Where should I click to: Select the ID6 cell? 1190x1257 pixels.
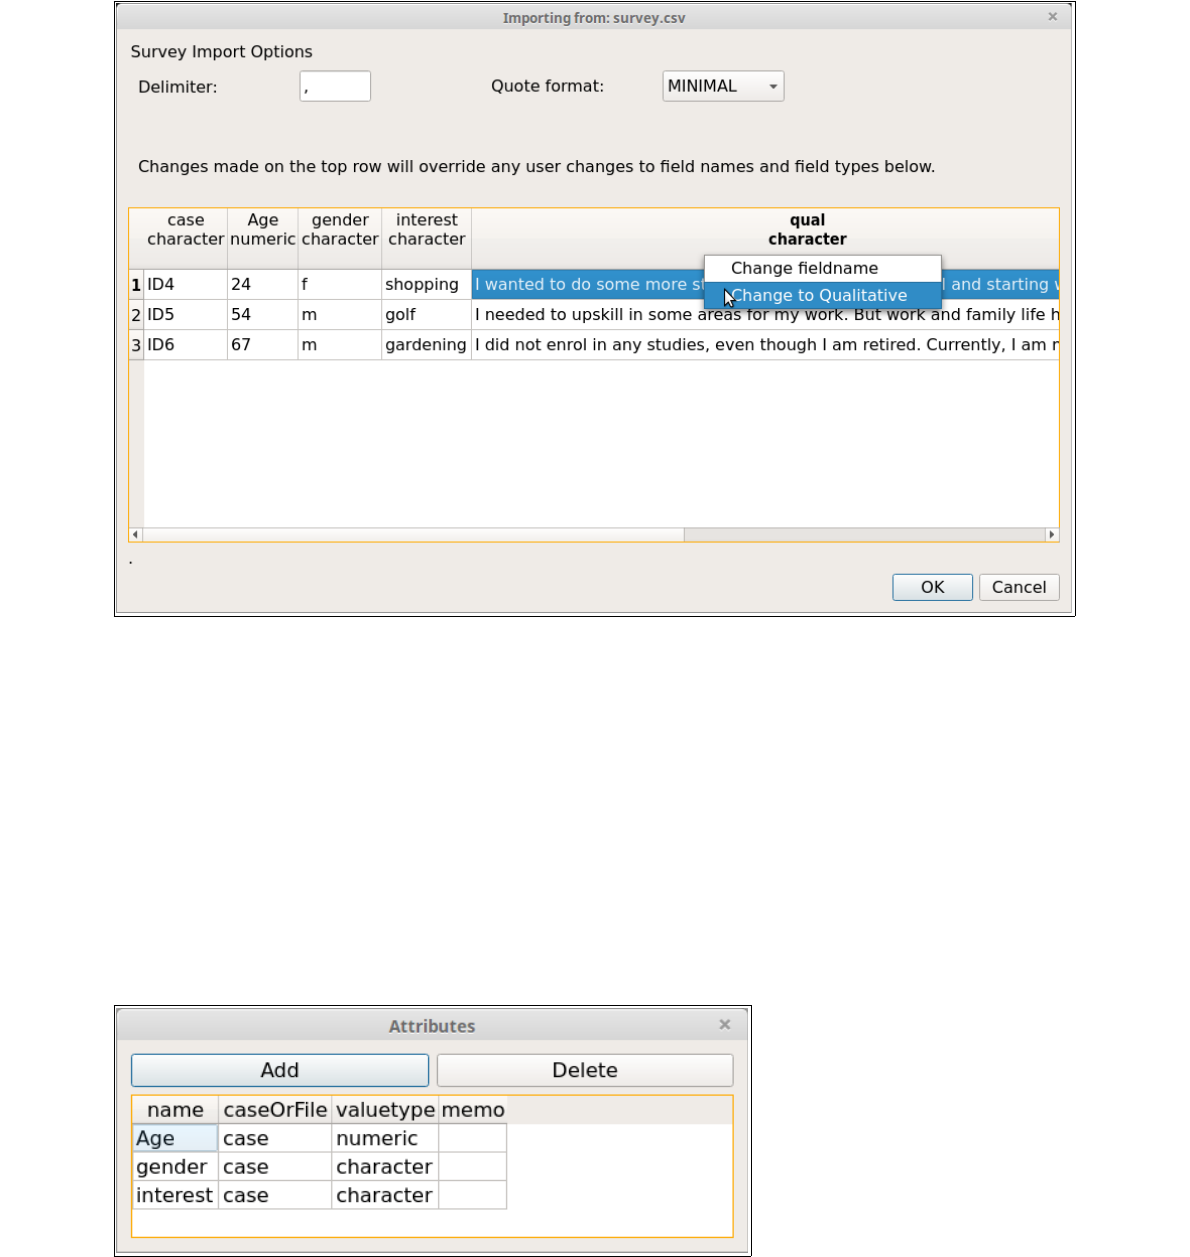(186, 345)
